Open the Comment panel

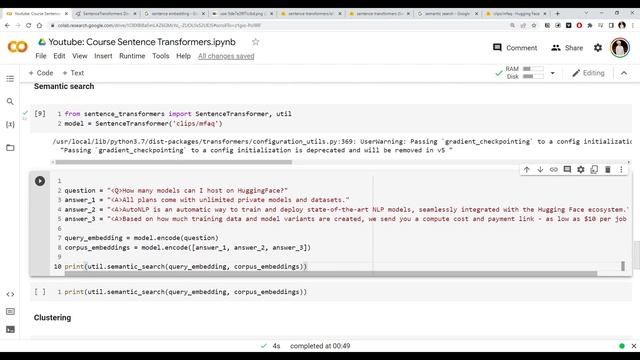(x=515, y=48)
